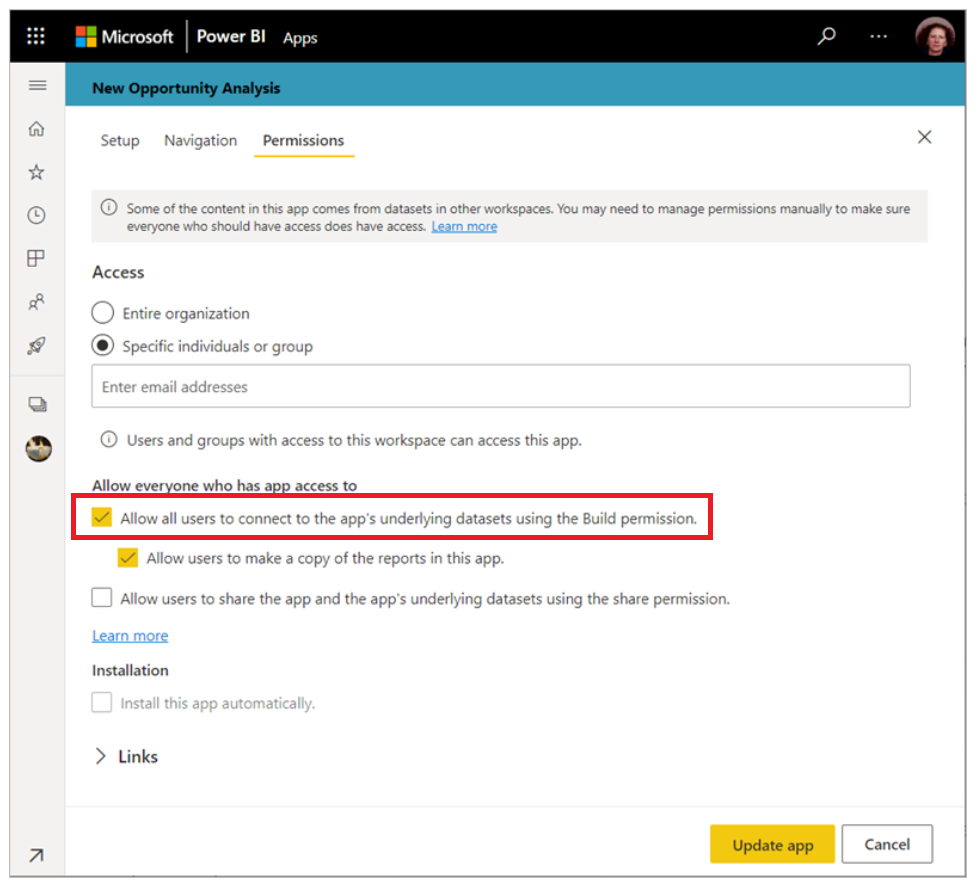975x885 pixels.
Task: Toggle the hamburger navigation pane icon
Action: [x=37, y=85]
